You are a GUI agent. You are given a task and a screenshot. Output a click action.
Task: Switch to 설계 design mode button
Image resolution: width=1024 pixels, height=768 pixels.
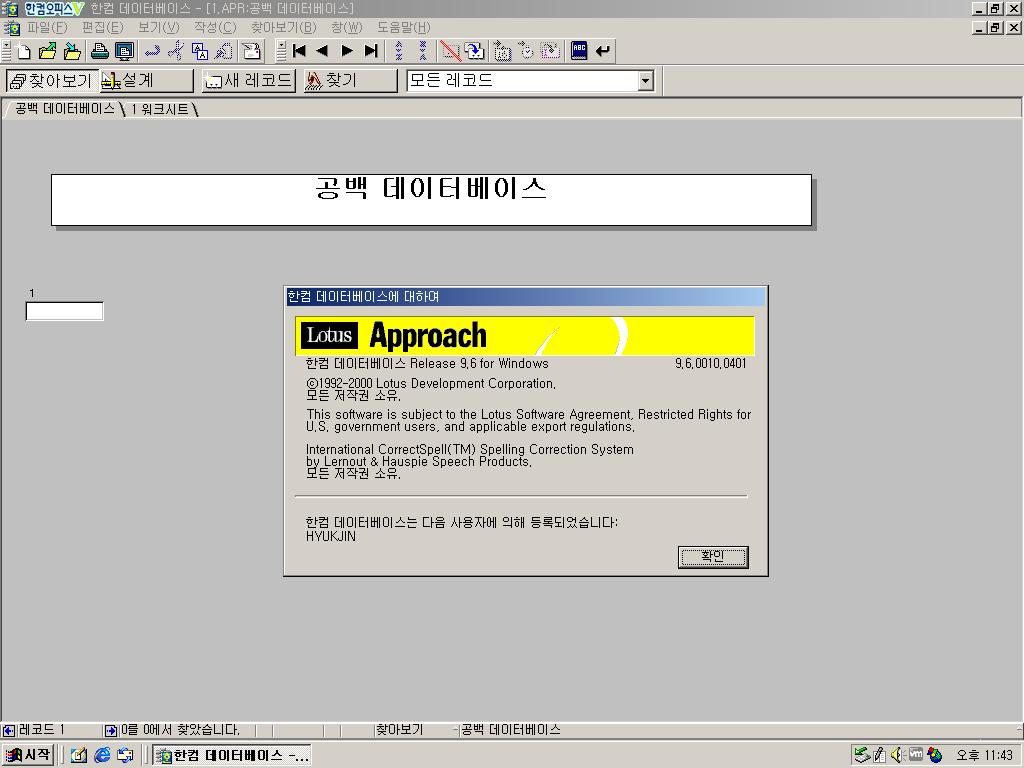(x=146, y=81)
